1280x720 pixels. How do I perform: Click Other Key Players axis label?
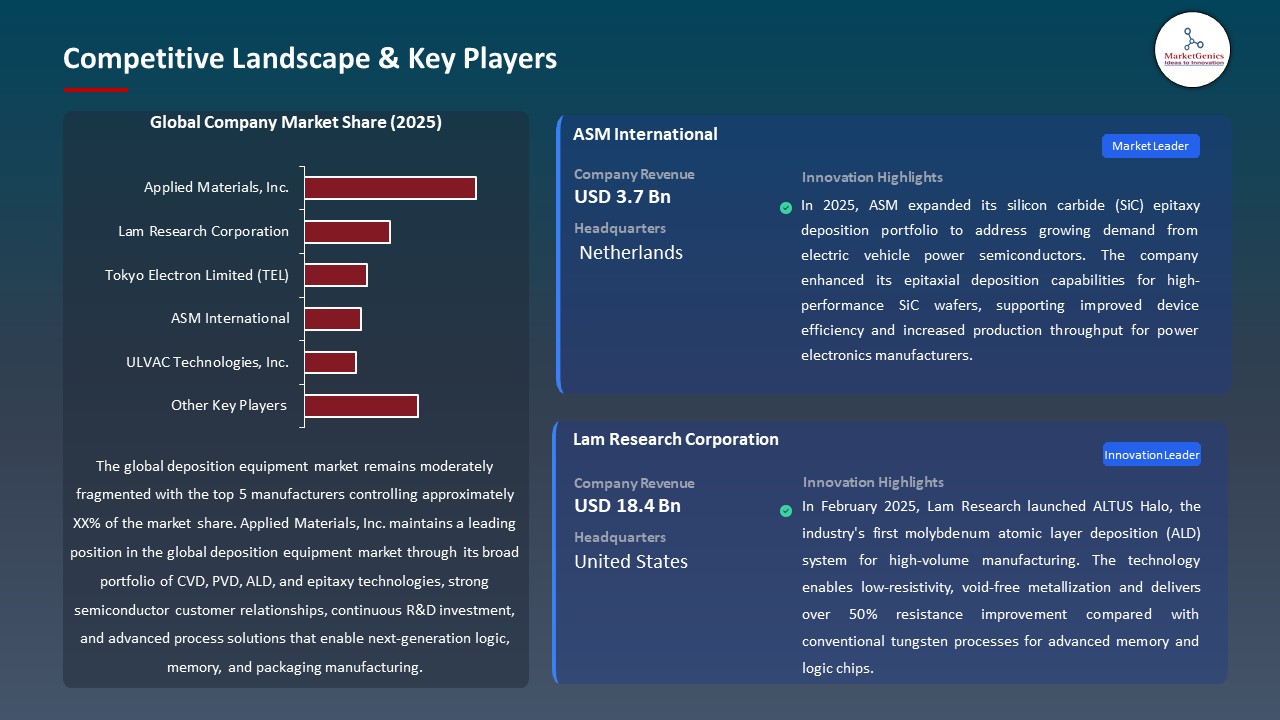229,406
